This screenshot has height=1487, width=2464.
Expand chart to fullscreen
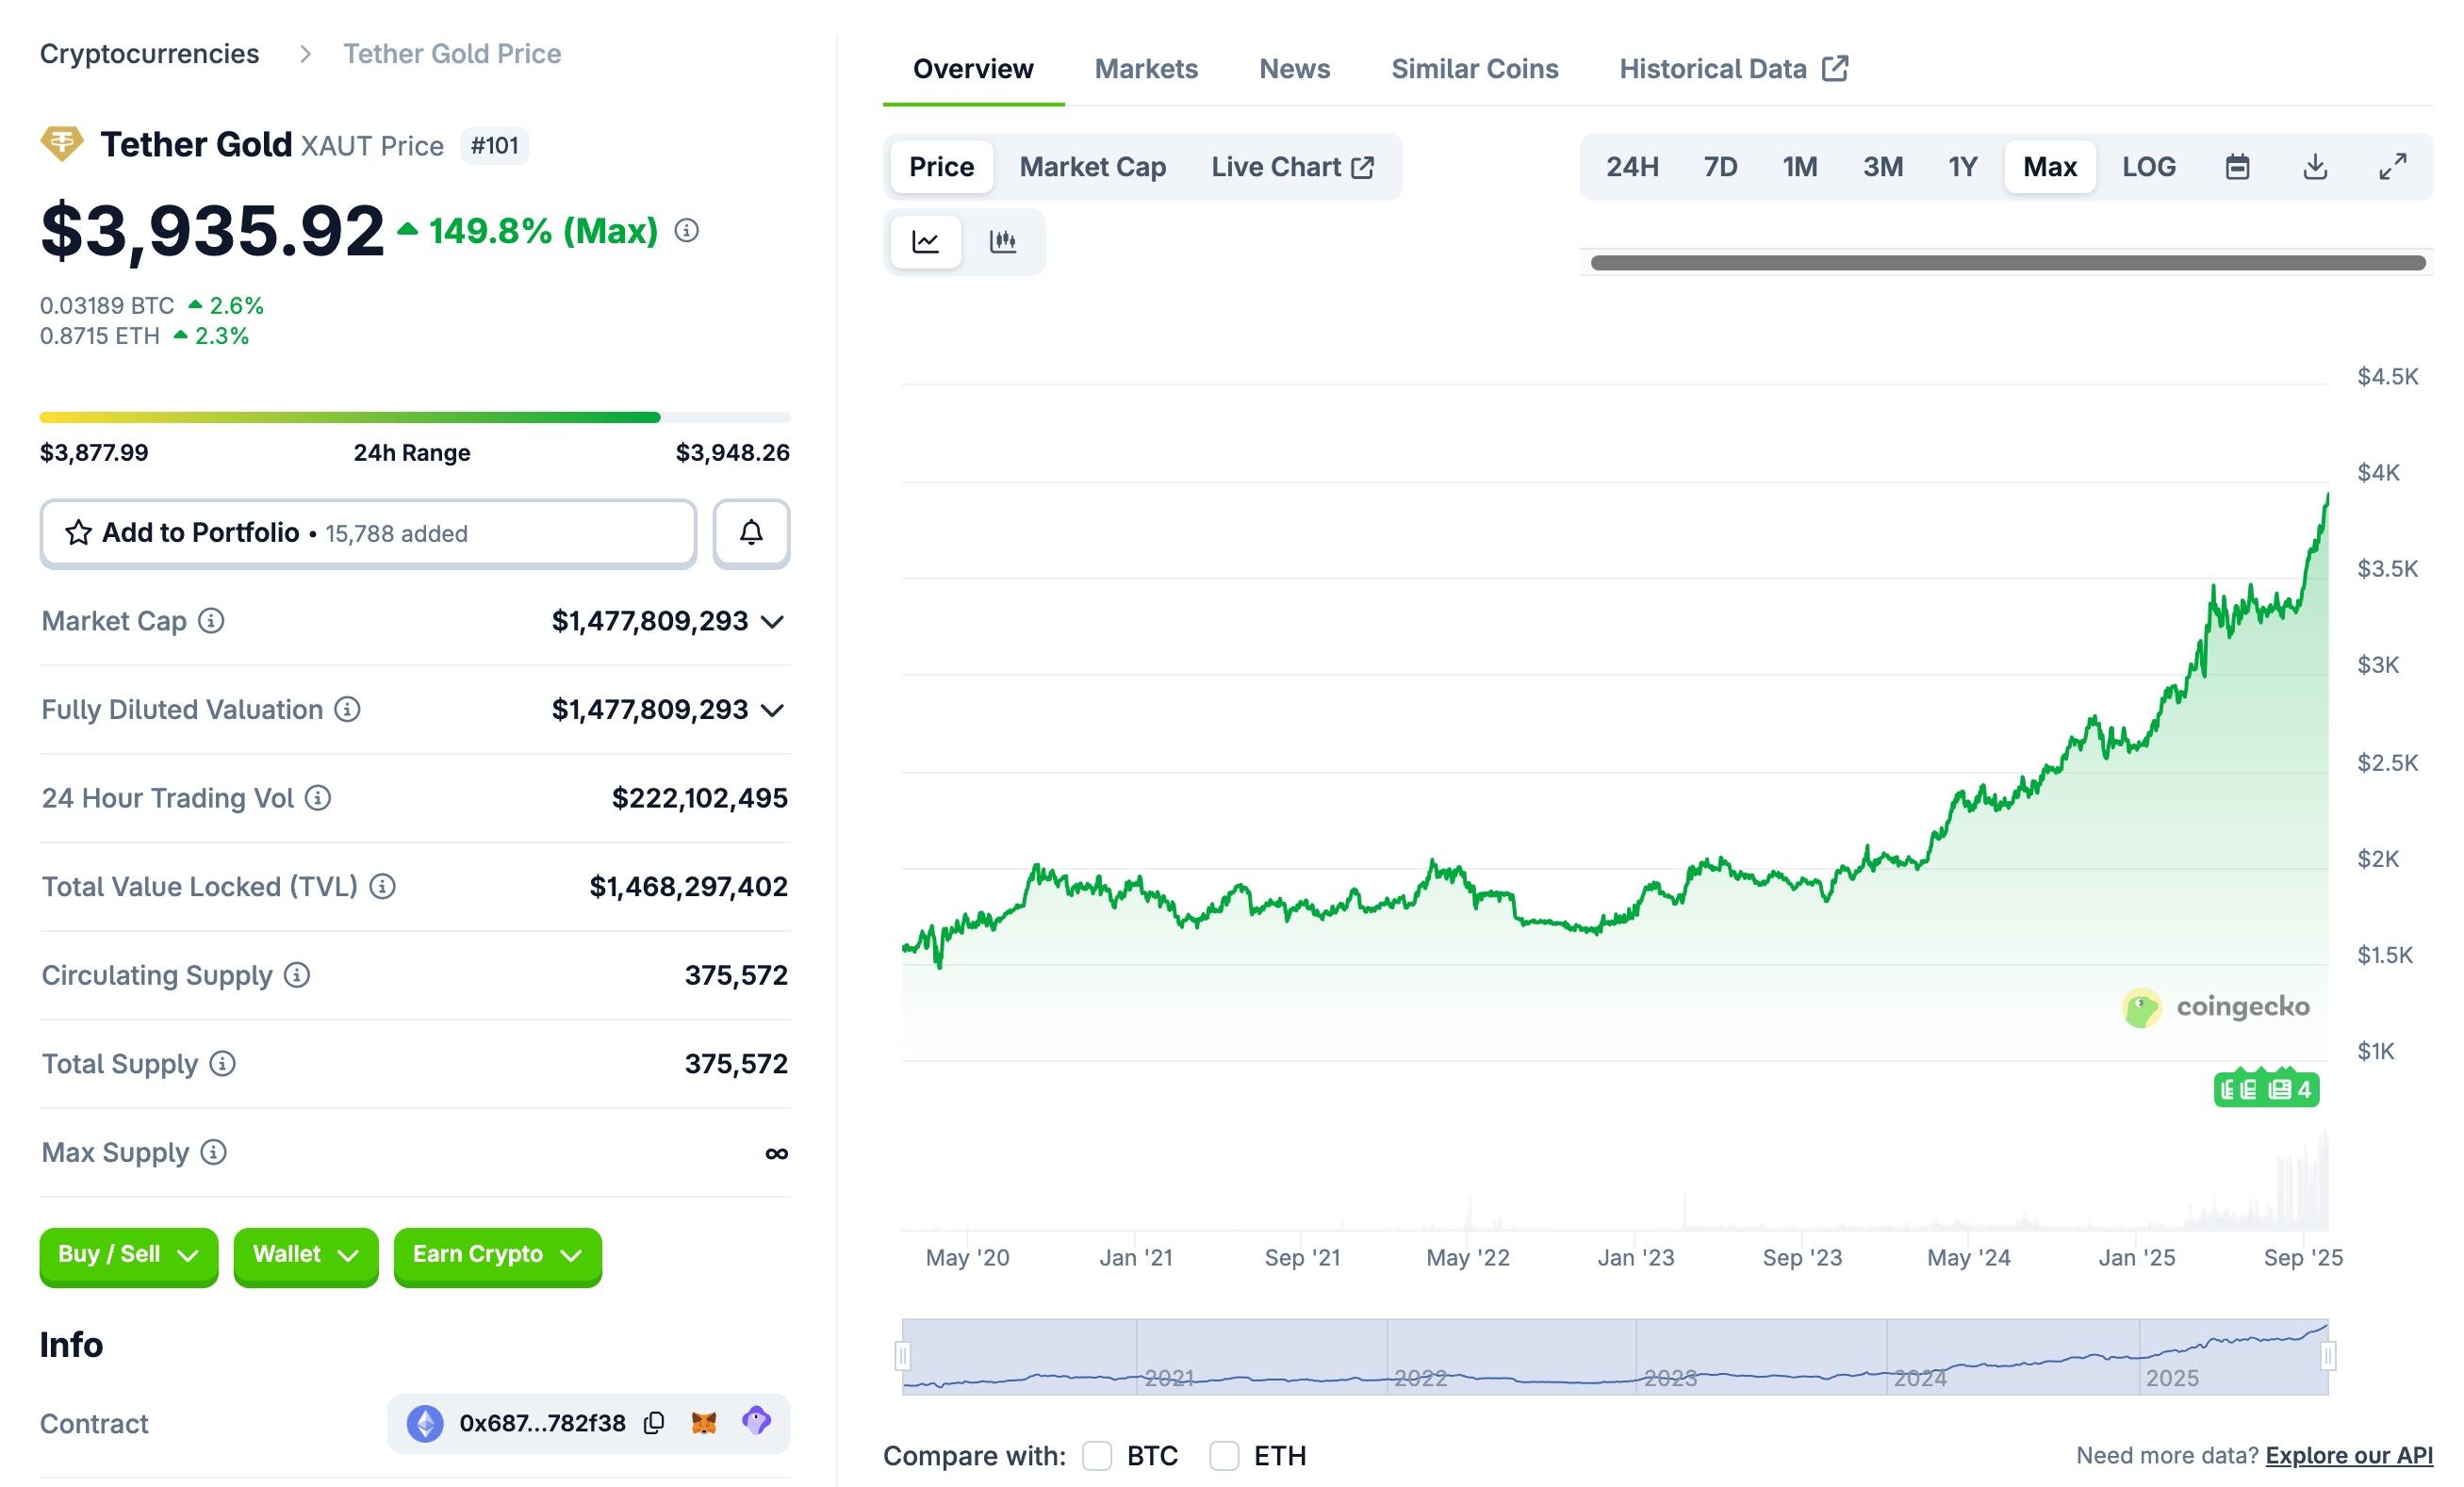[2392, 167]
